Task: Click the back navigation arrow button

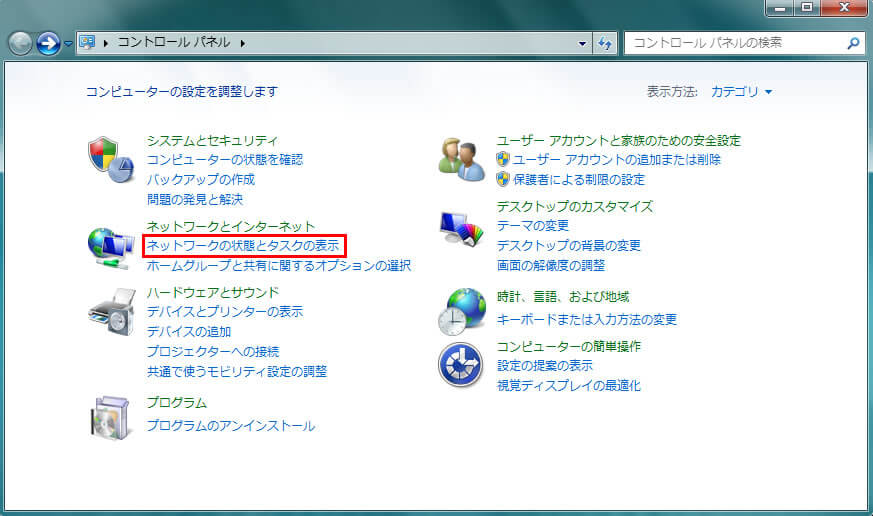Action: tap(20, 43)
